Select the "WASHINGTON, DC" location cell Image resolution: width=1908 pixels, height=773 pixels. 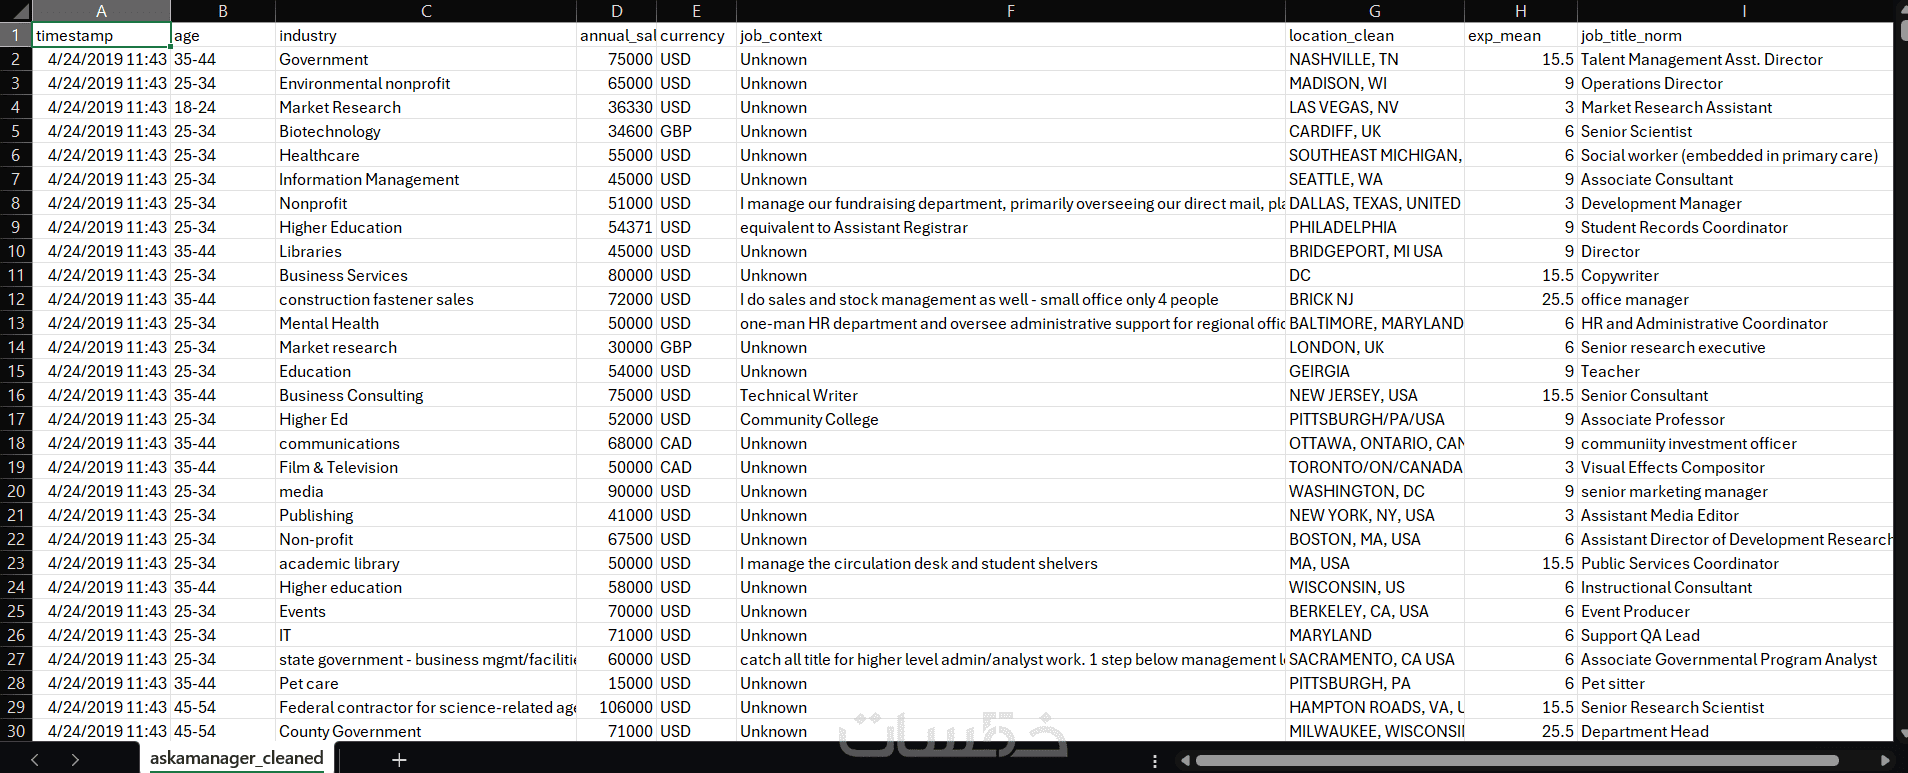1375,491
